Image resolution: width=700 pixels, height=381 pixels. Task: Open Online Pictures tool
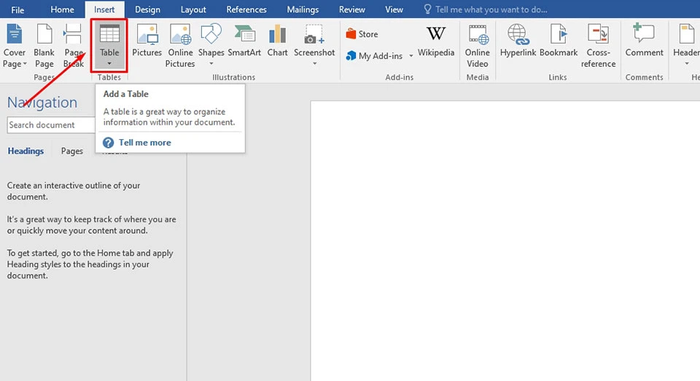click(180, 46)
